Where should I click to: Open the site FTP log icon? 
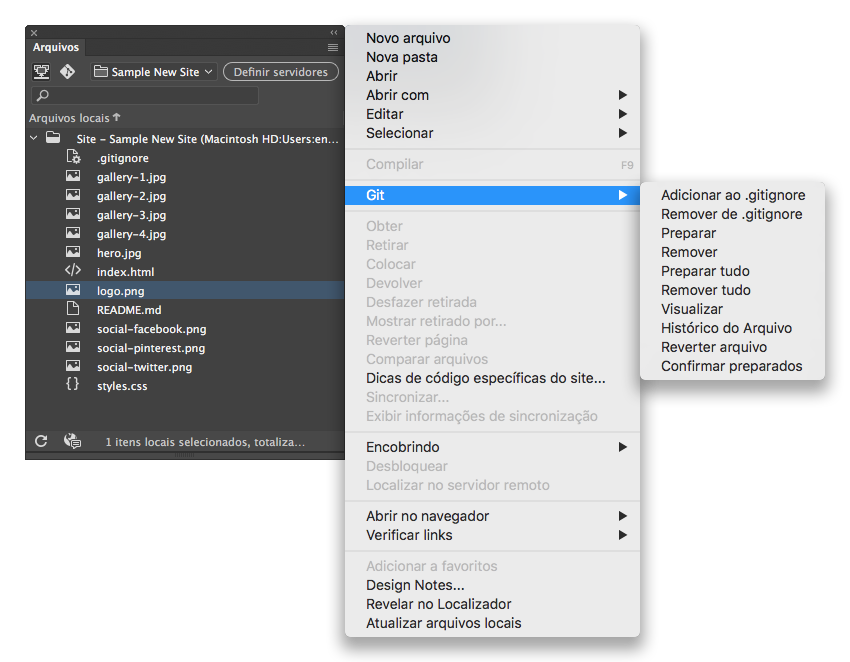click(x=72, y=441)
